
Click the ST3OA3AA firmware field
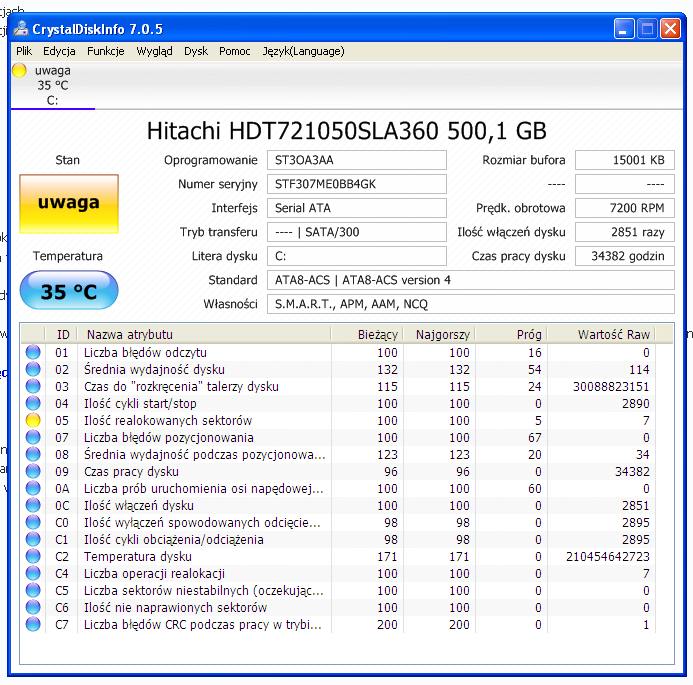pos(357,160)
